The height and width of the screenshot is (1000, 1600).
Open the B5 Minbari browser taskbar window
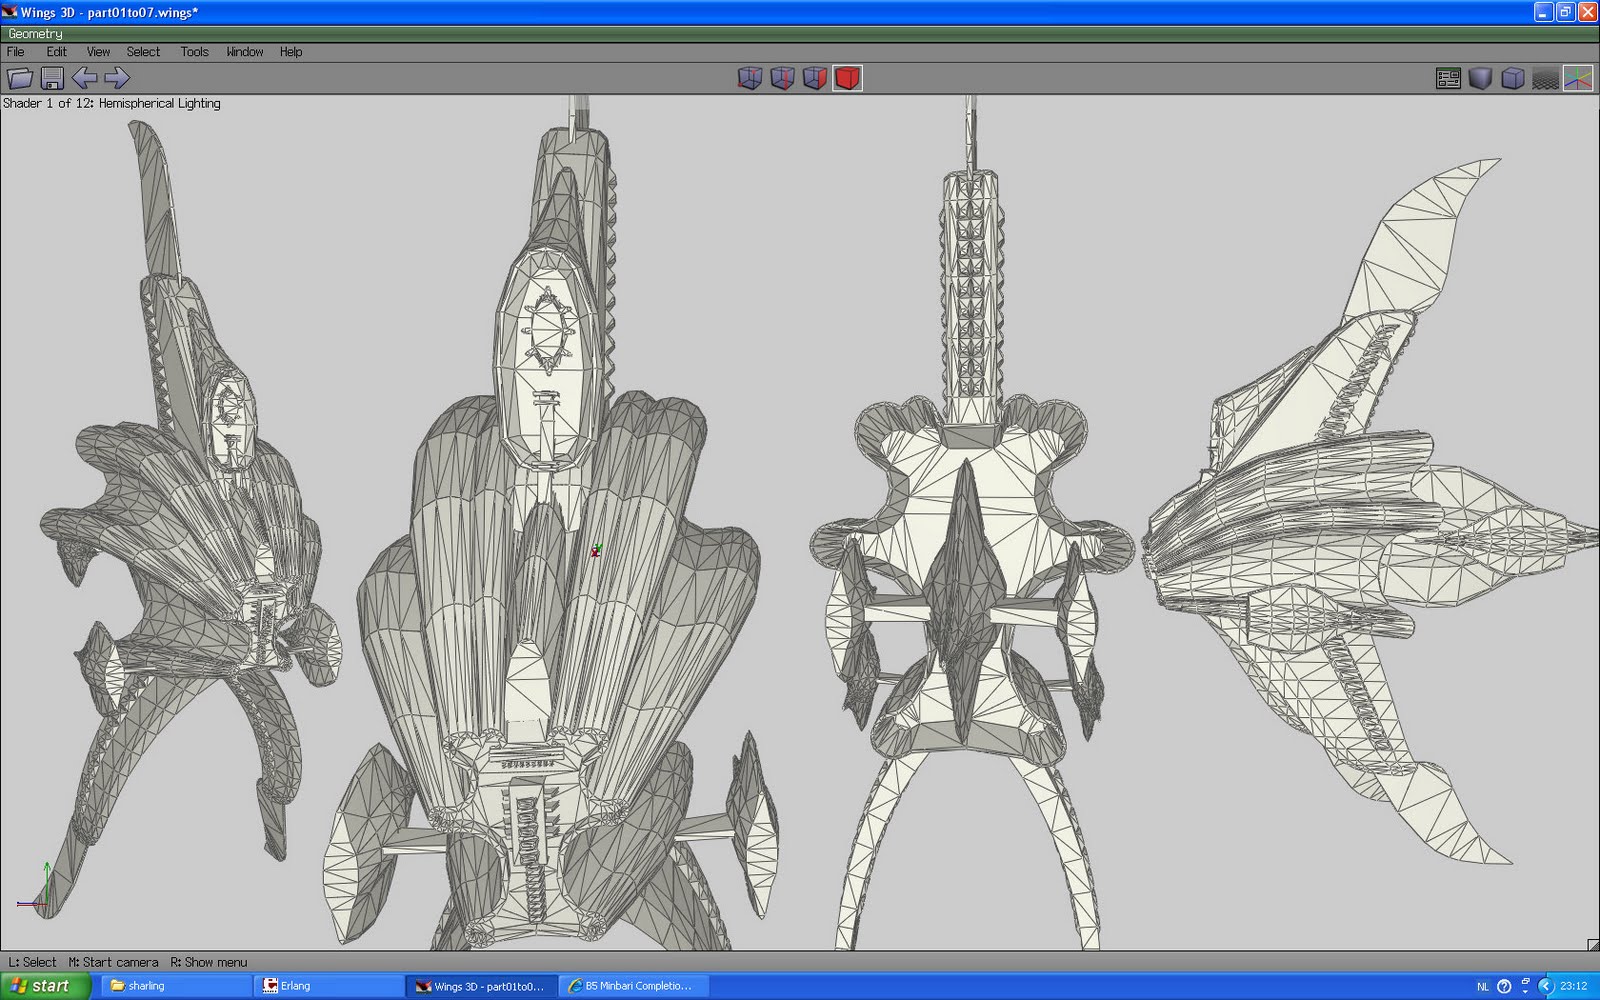click(x=635, y=986)
